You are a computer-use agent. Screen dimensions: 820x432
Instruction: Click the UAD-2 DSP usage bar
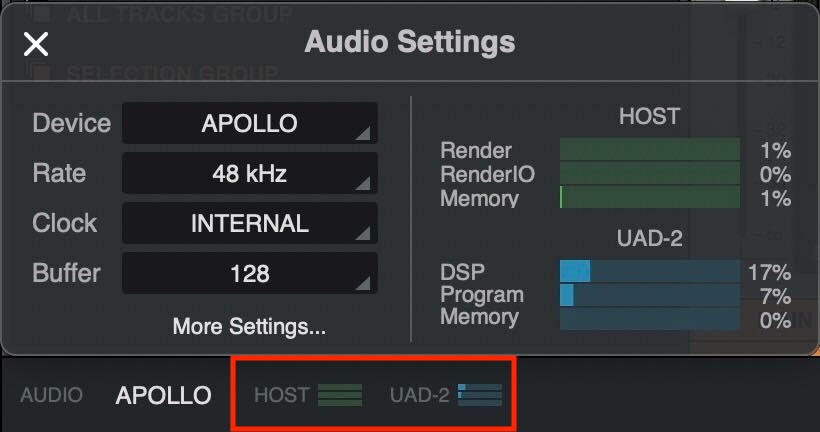click(649, 271)
